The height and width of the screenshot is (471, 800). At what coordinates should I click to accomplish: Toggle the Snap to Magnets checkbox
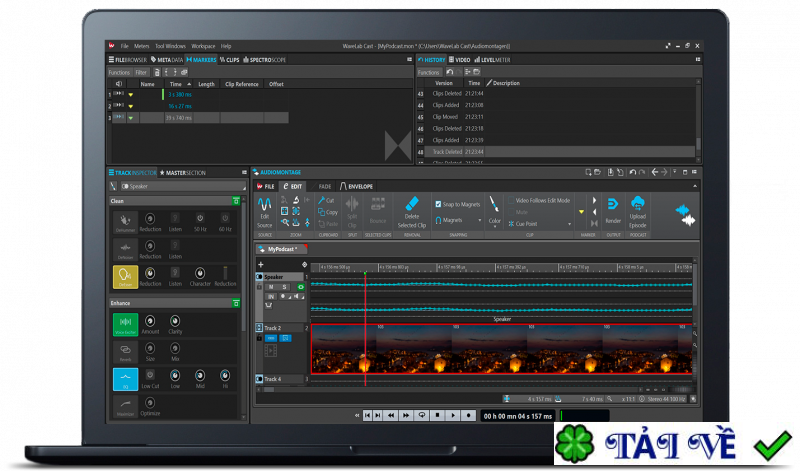(438, 204)
